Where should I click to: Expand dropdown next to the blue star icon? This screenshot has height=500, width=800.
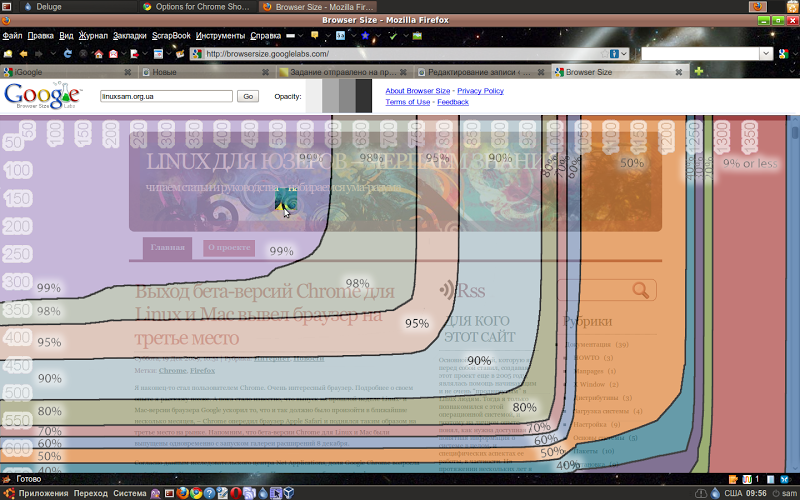pyautogui.click(x=378, y=36)
